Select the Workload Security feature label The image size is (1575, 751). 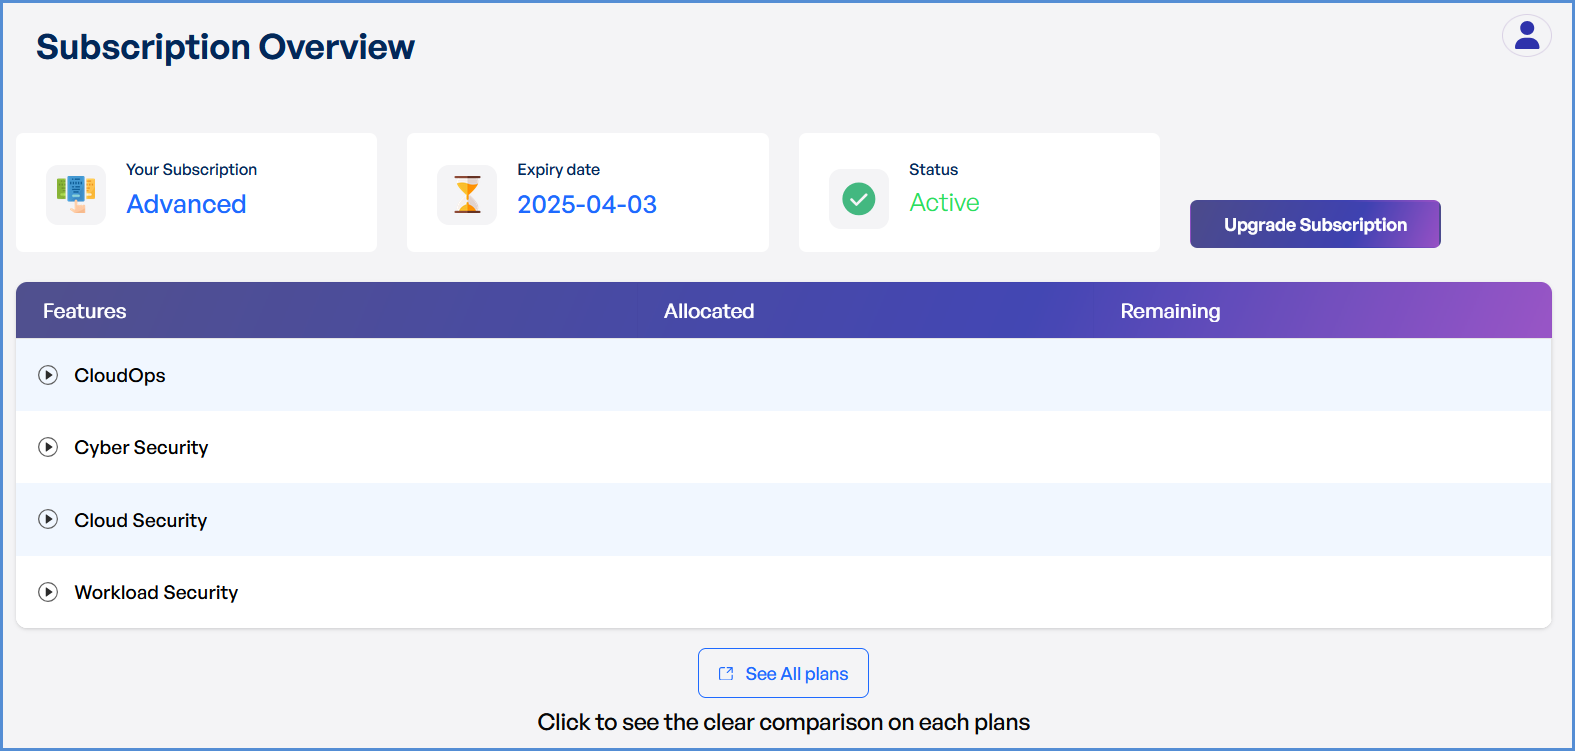156,592
